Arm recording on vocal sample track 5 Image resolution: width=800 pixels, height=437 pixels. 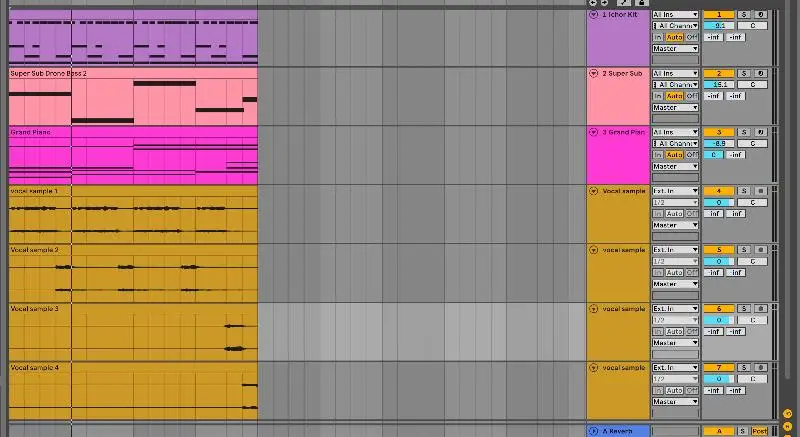pos(761,250)
